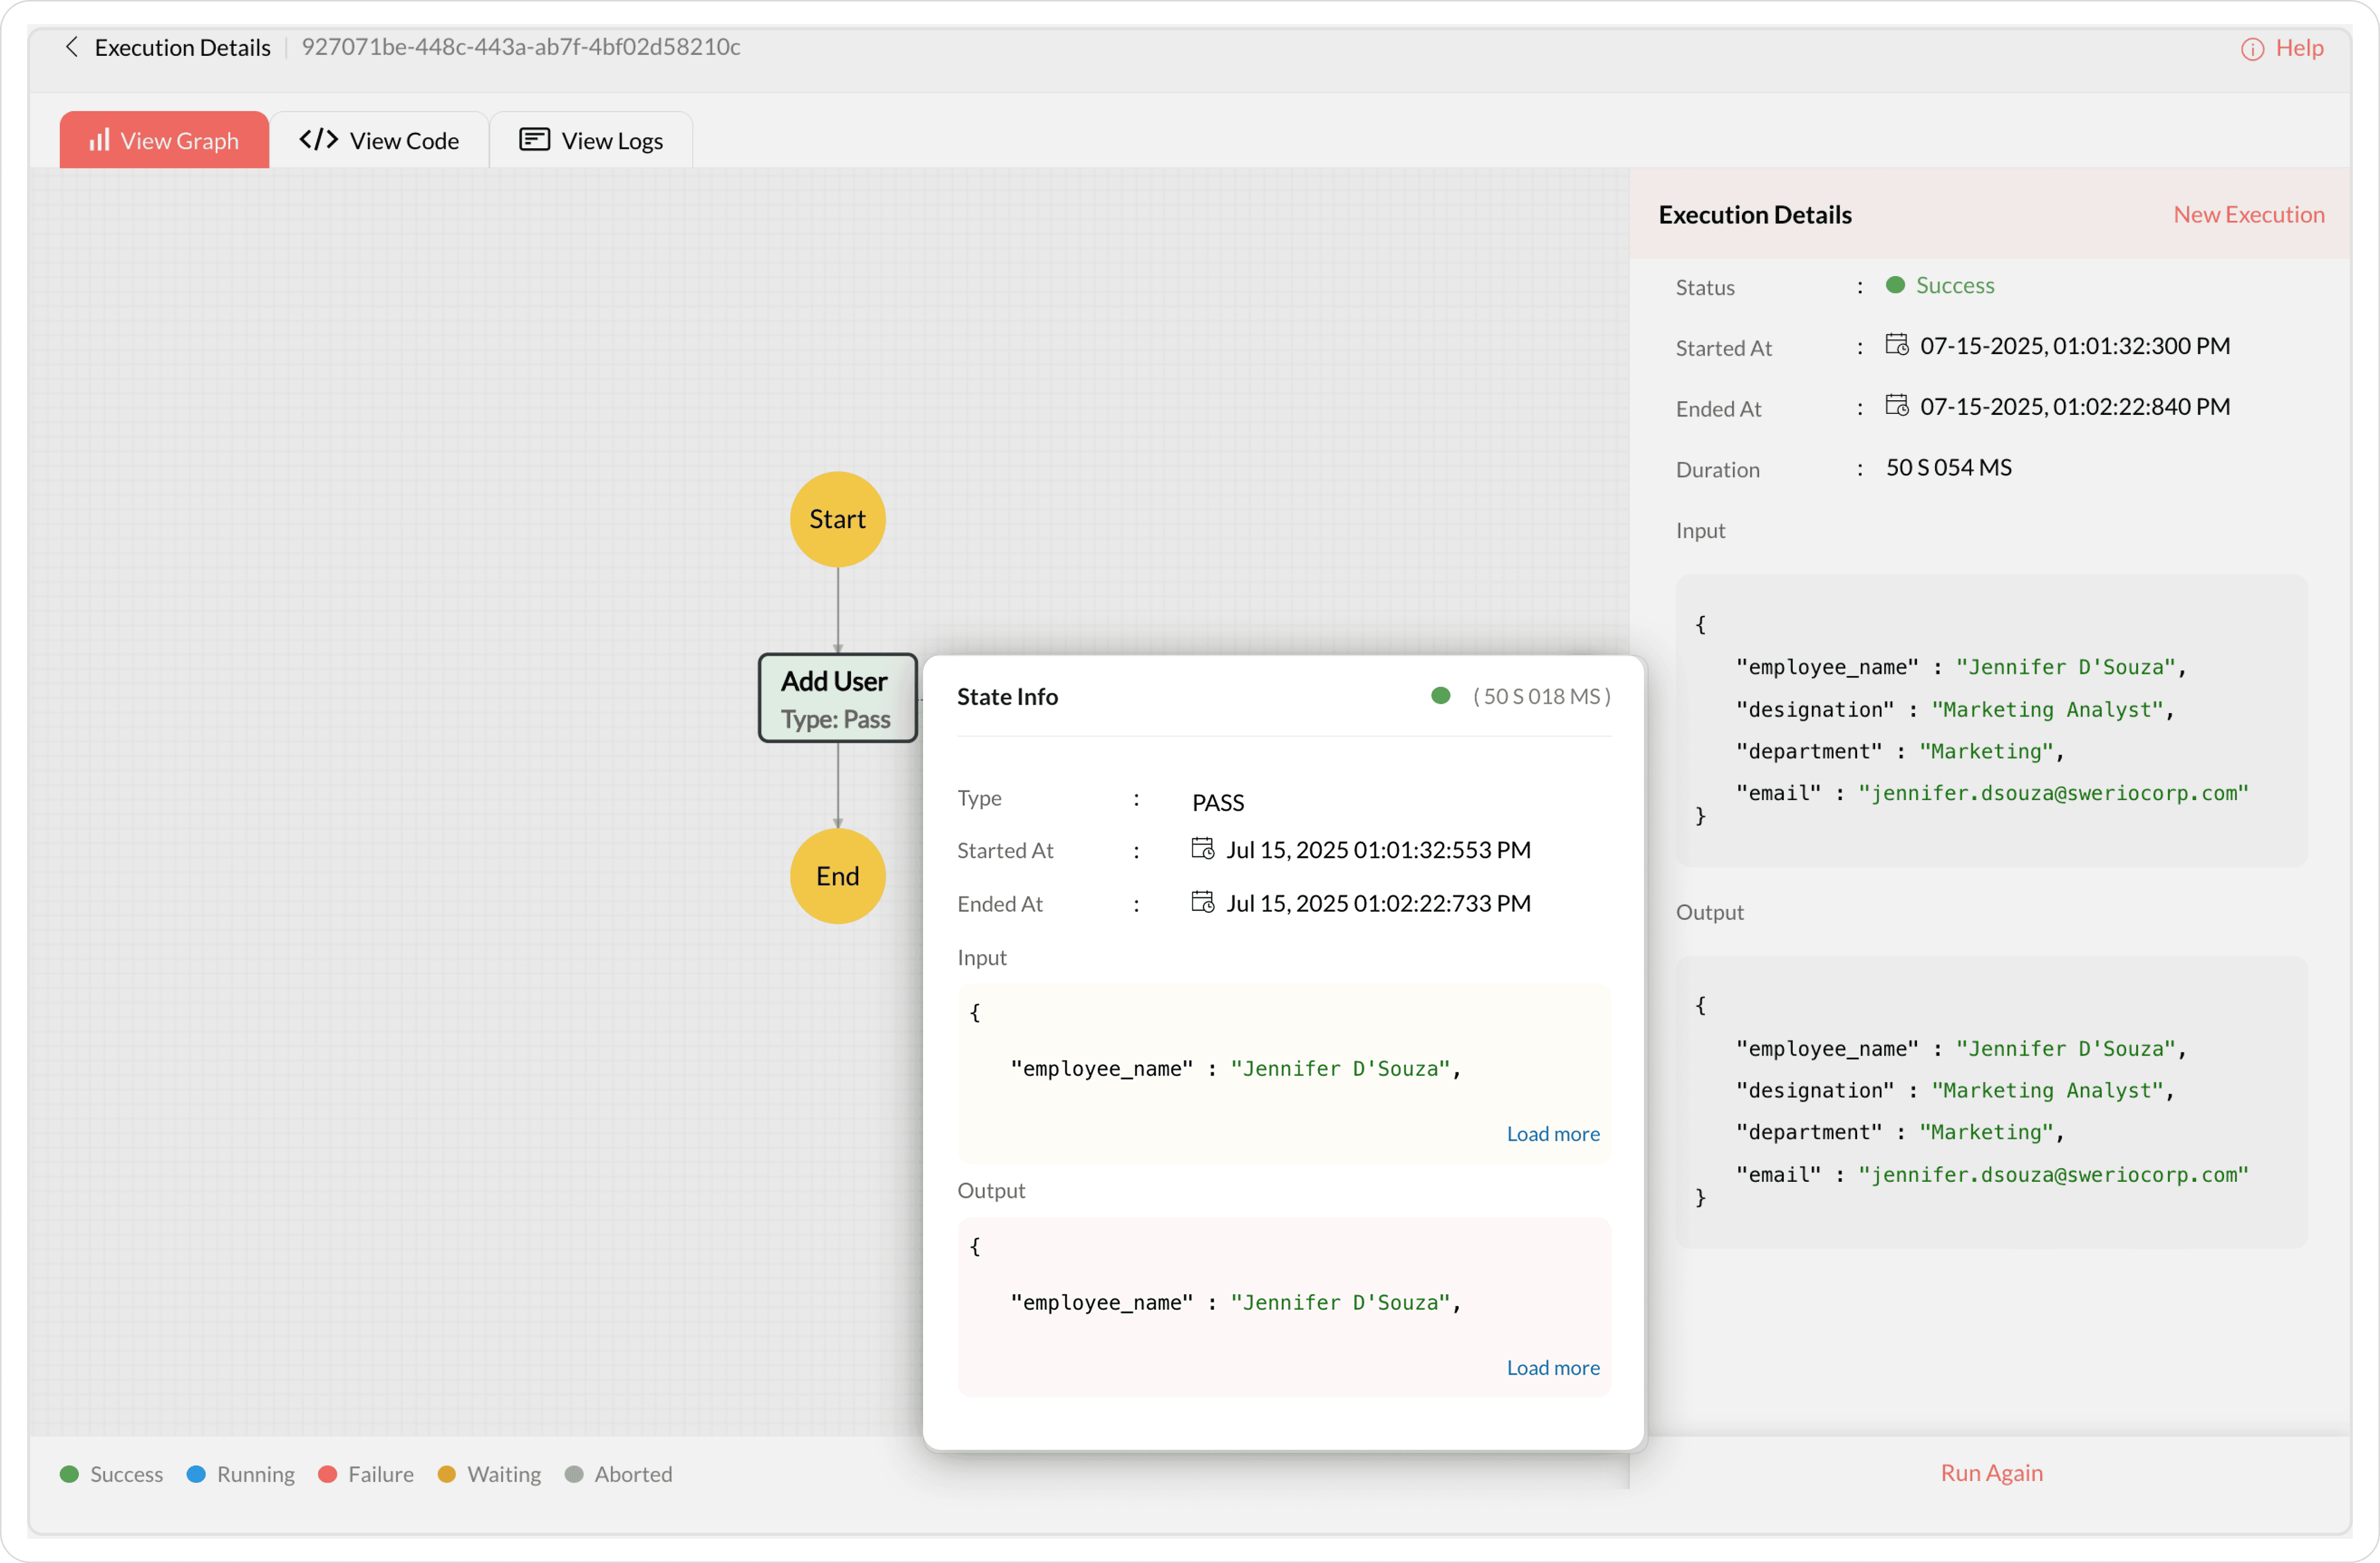Switch to the View Graph tab
Viewport: 2380px width, 1563px height.
164,140
